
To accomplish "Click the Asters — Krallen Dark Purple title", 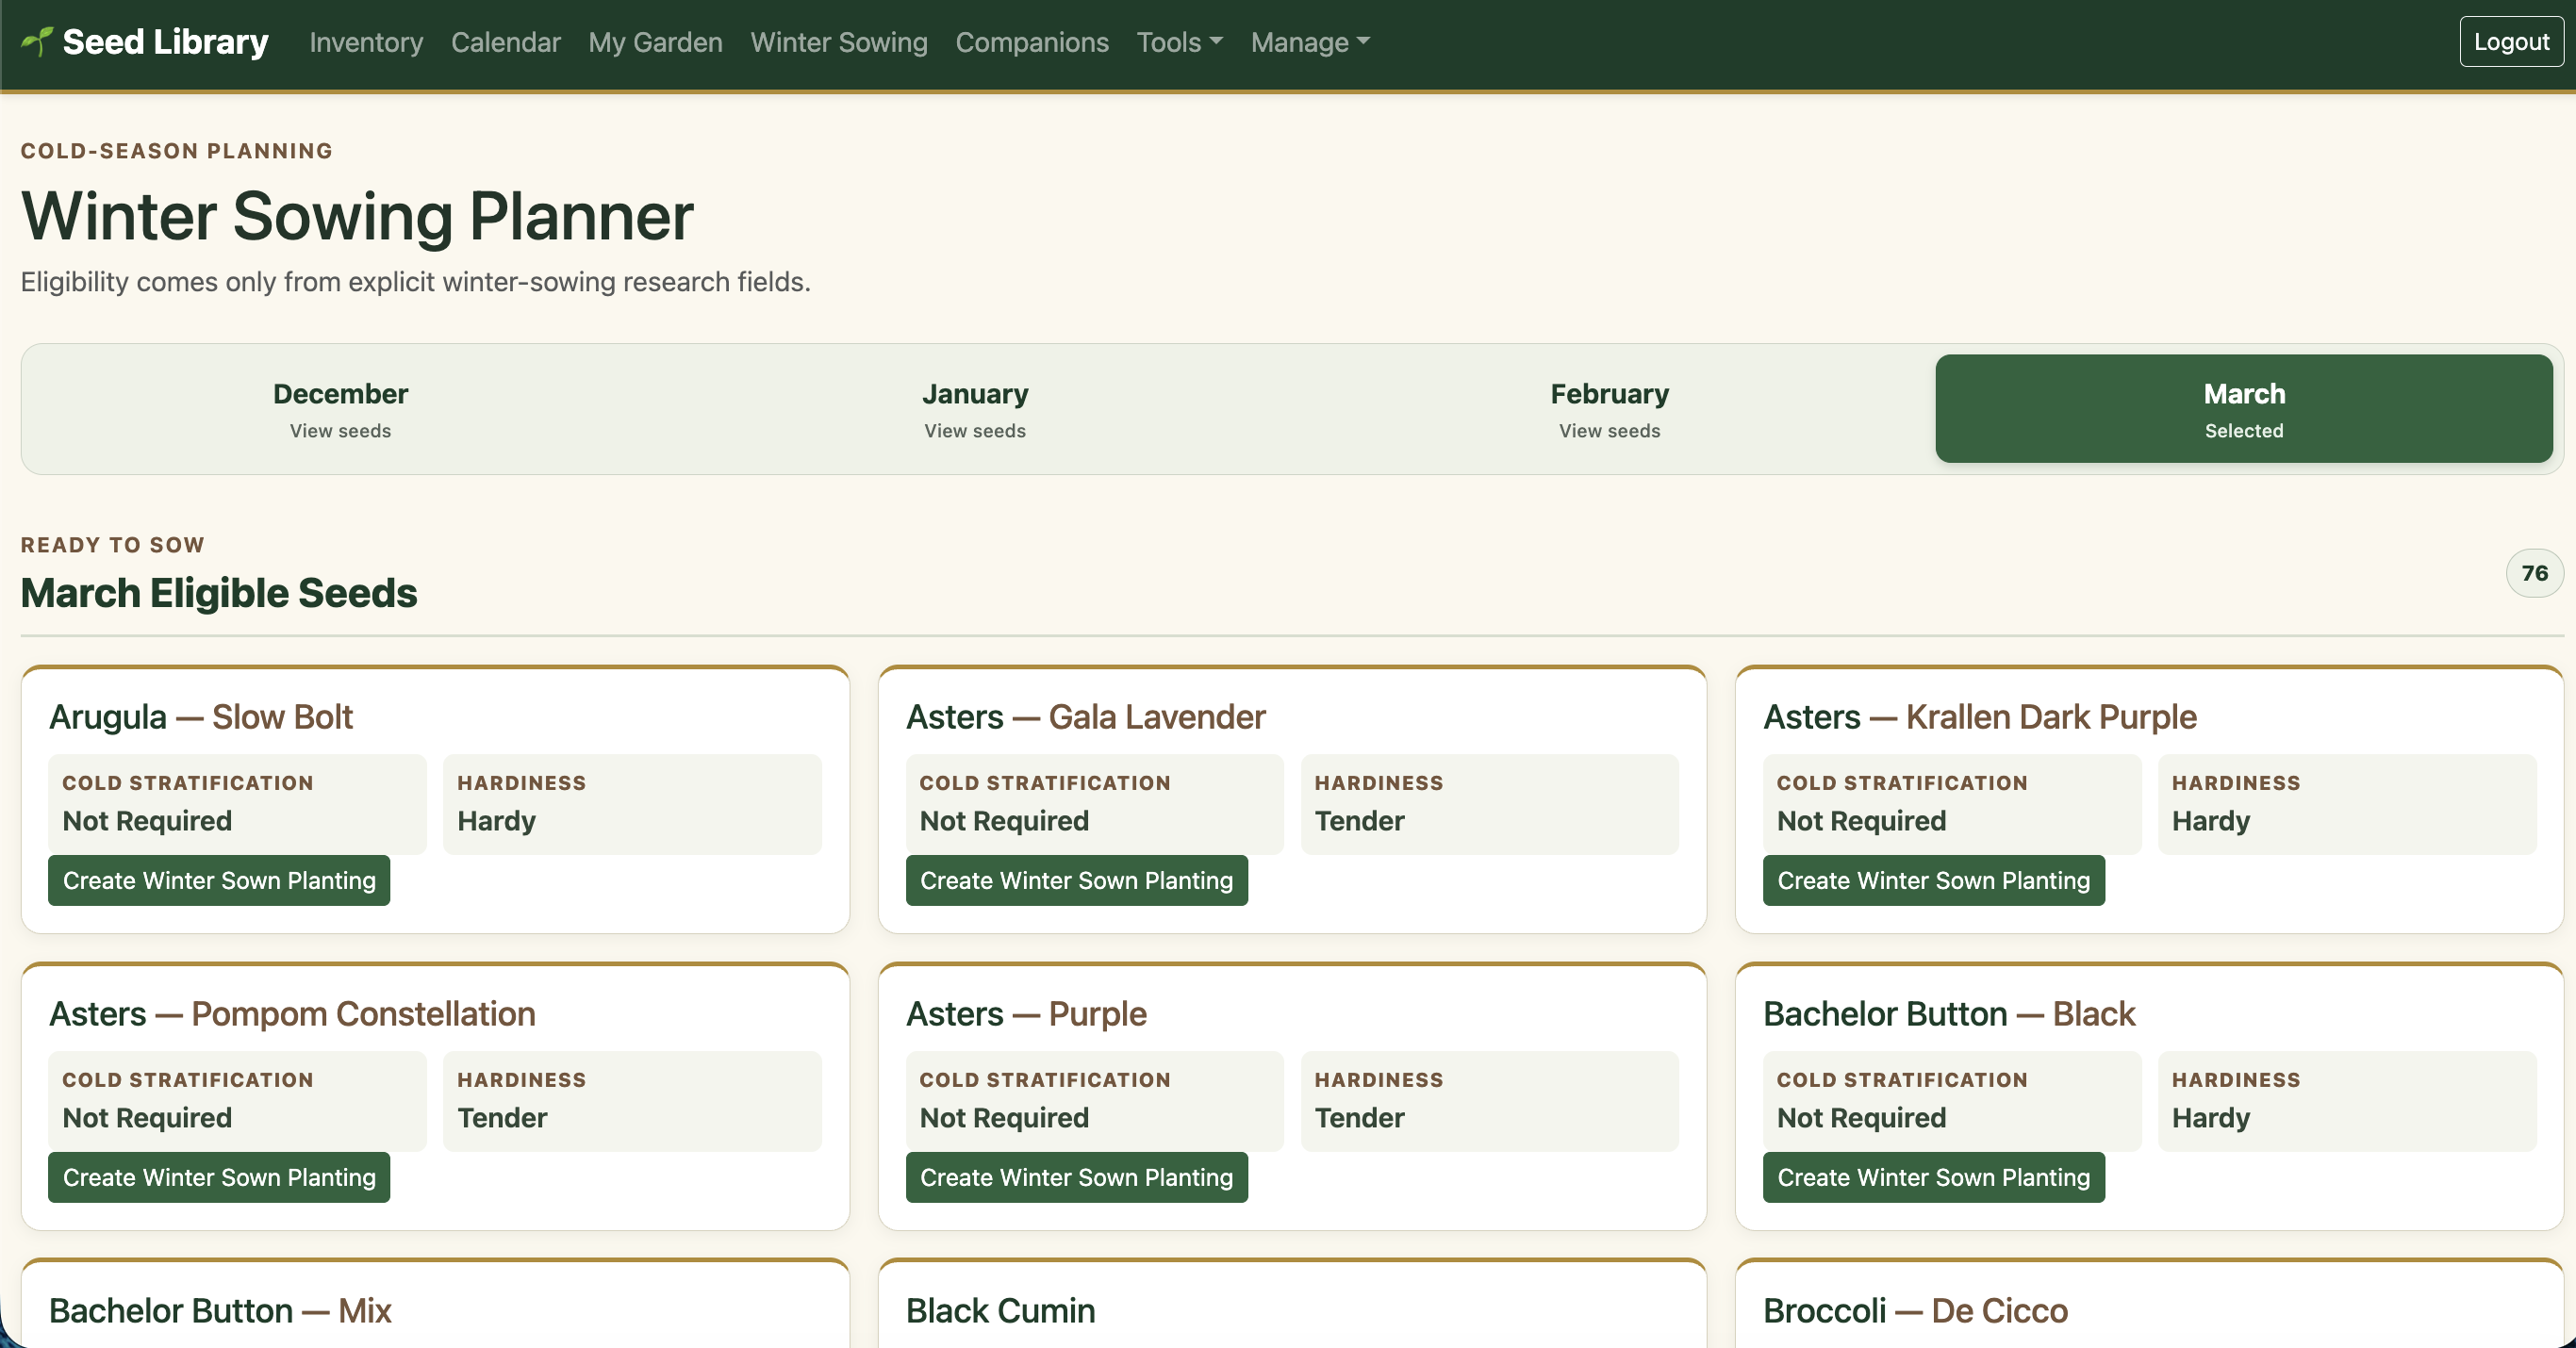I will (x=1980, y=718).
